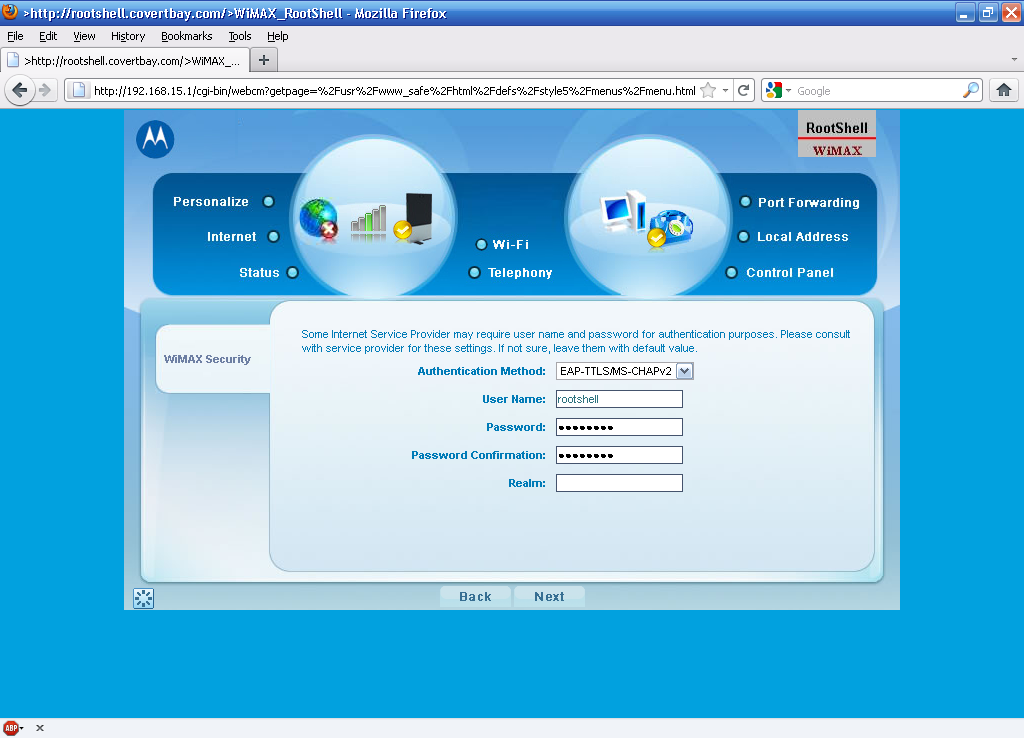Open the Help menu

(278, 36)
